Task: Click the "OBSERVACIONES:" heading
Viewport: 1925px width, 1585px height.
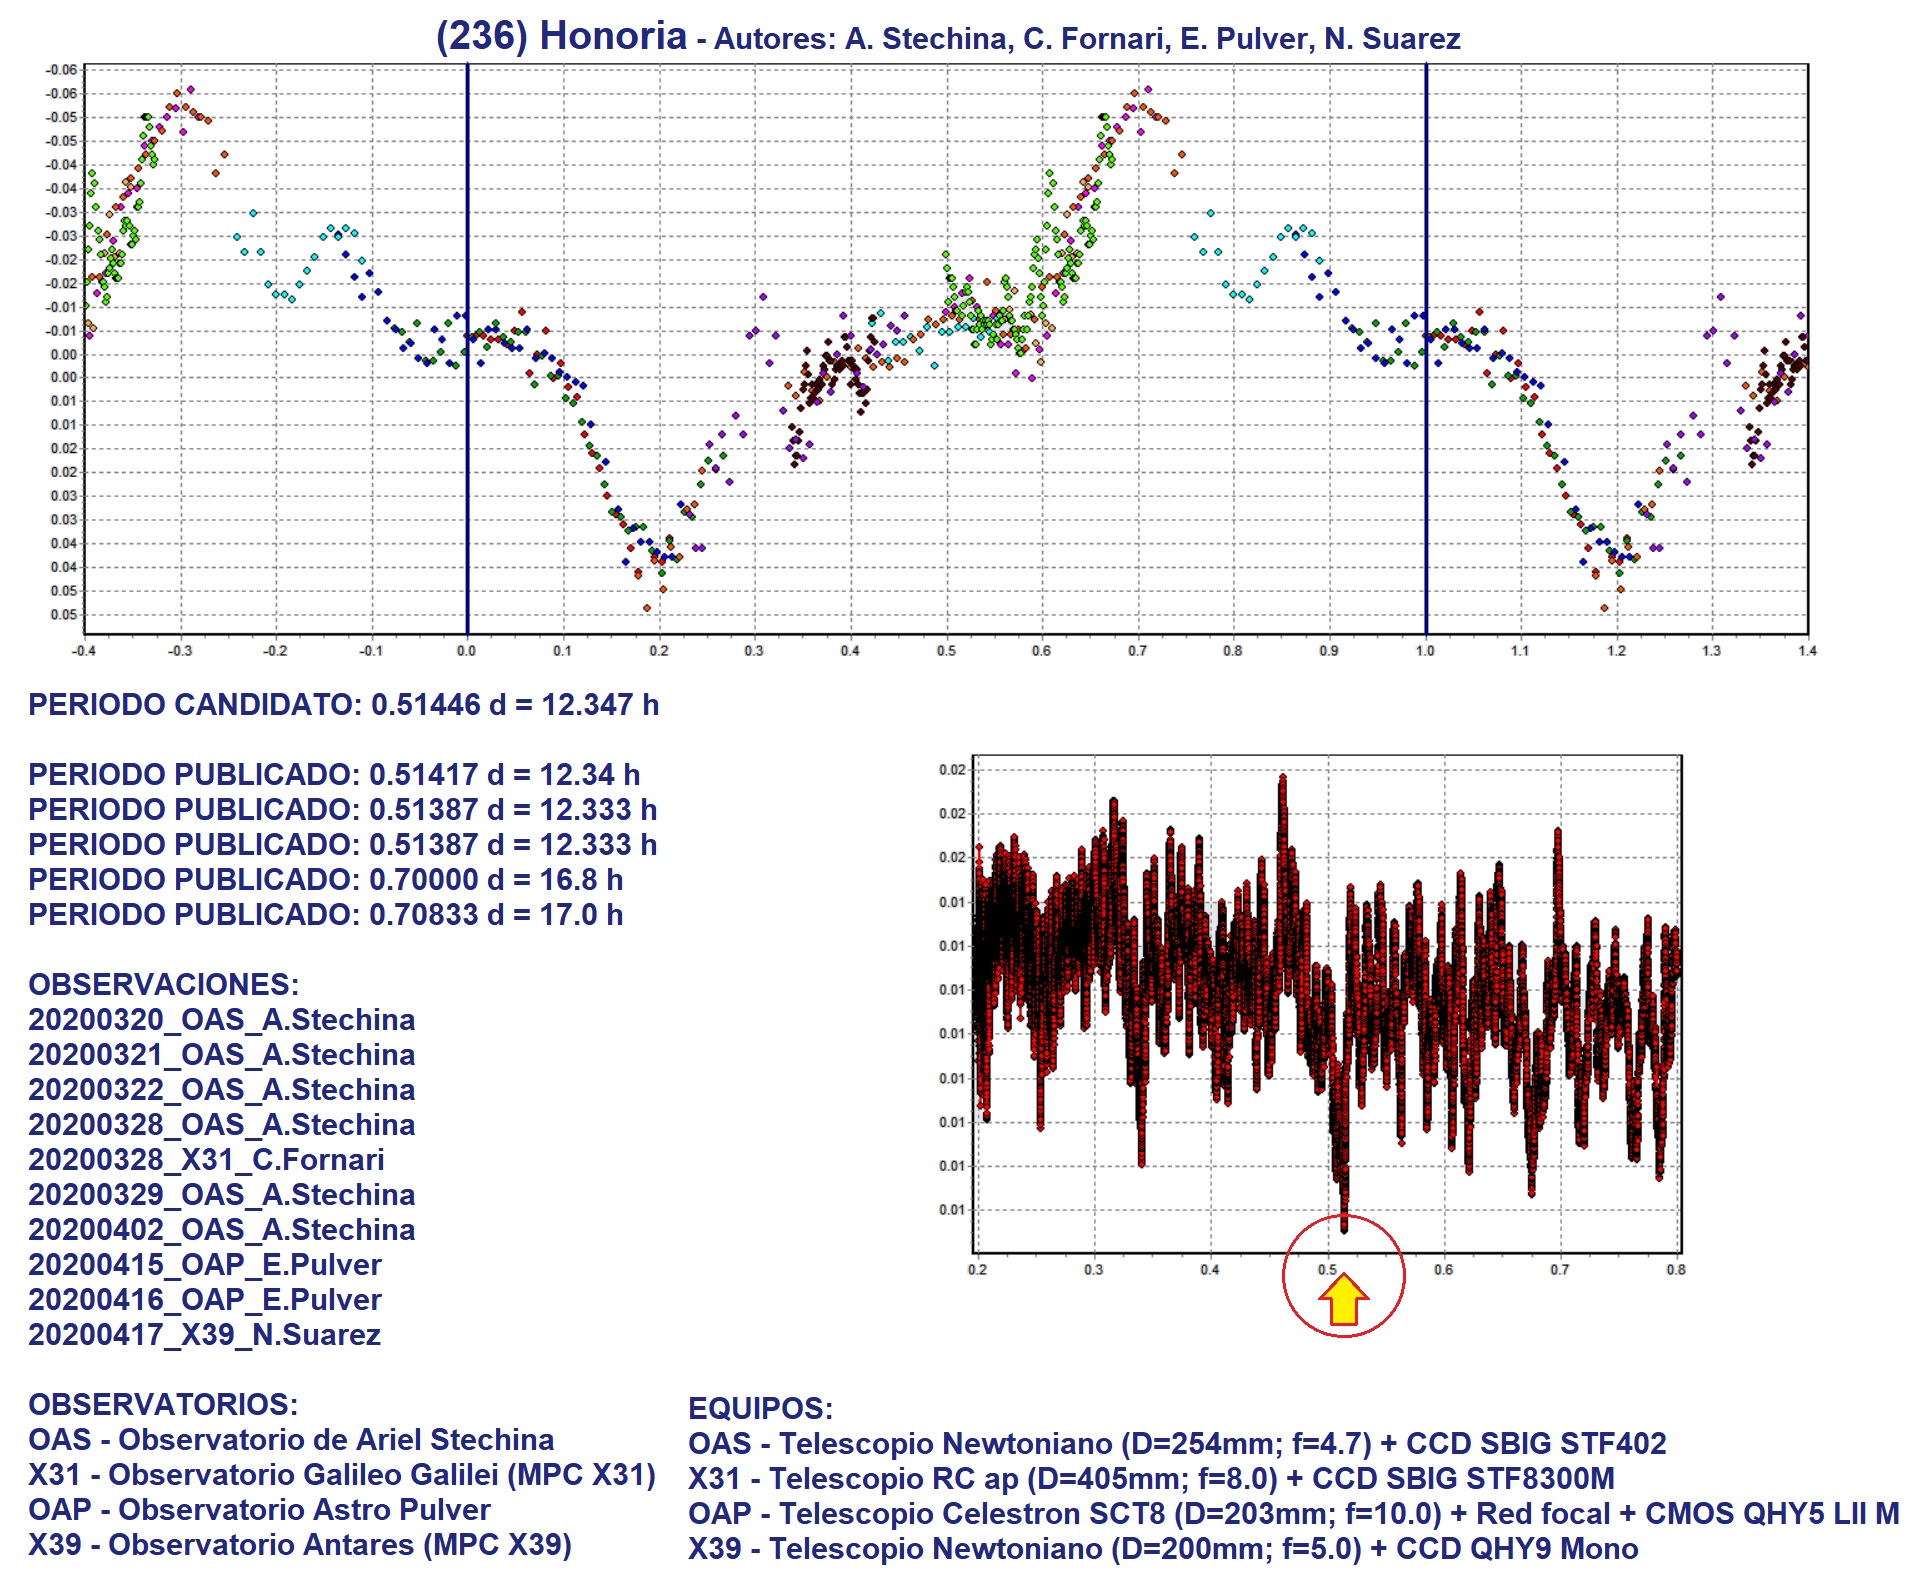Action: point(164,985)
